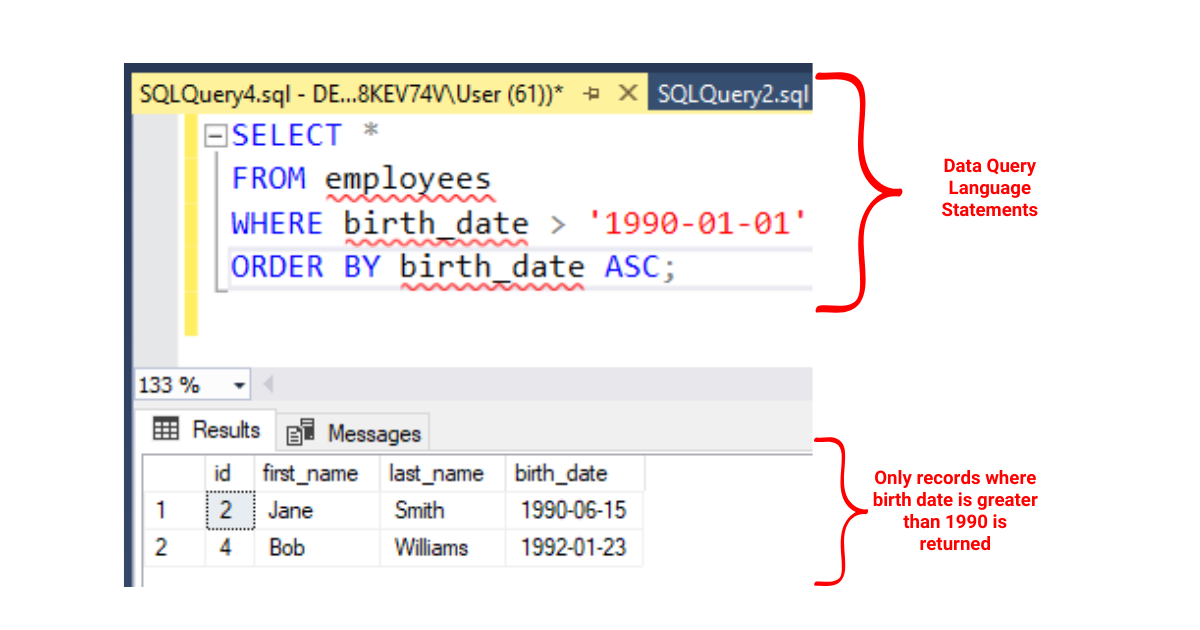Viewport: 1200px width, 630px height.
Task: Click the ASC keyword in query
Action: tap(632, 267)
